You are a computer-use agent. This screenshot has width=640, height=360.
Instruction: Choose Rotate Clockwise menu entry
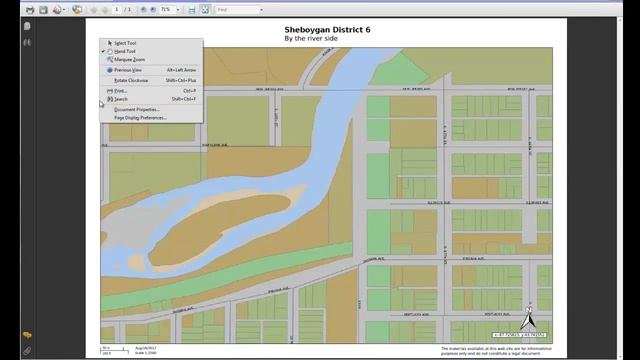(151, 80)
